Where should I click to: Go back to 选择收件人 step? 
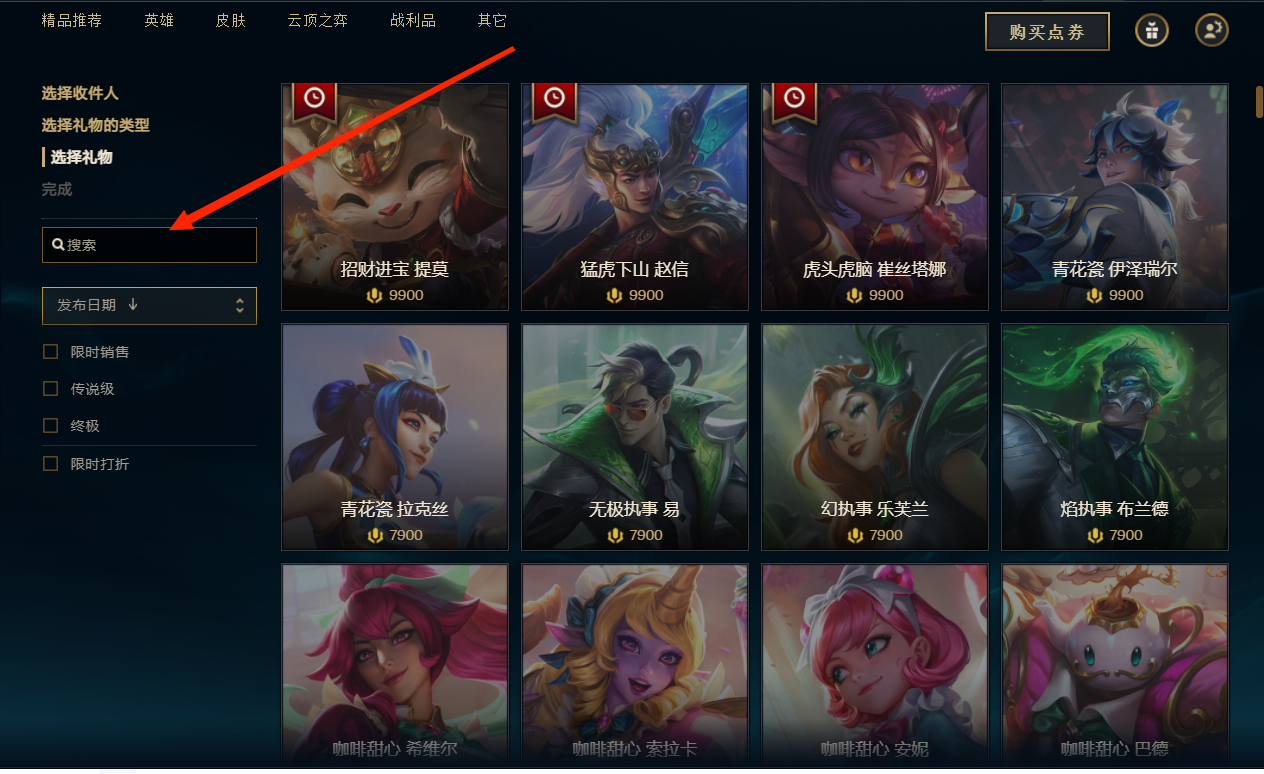point(80,93)
